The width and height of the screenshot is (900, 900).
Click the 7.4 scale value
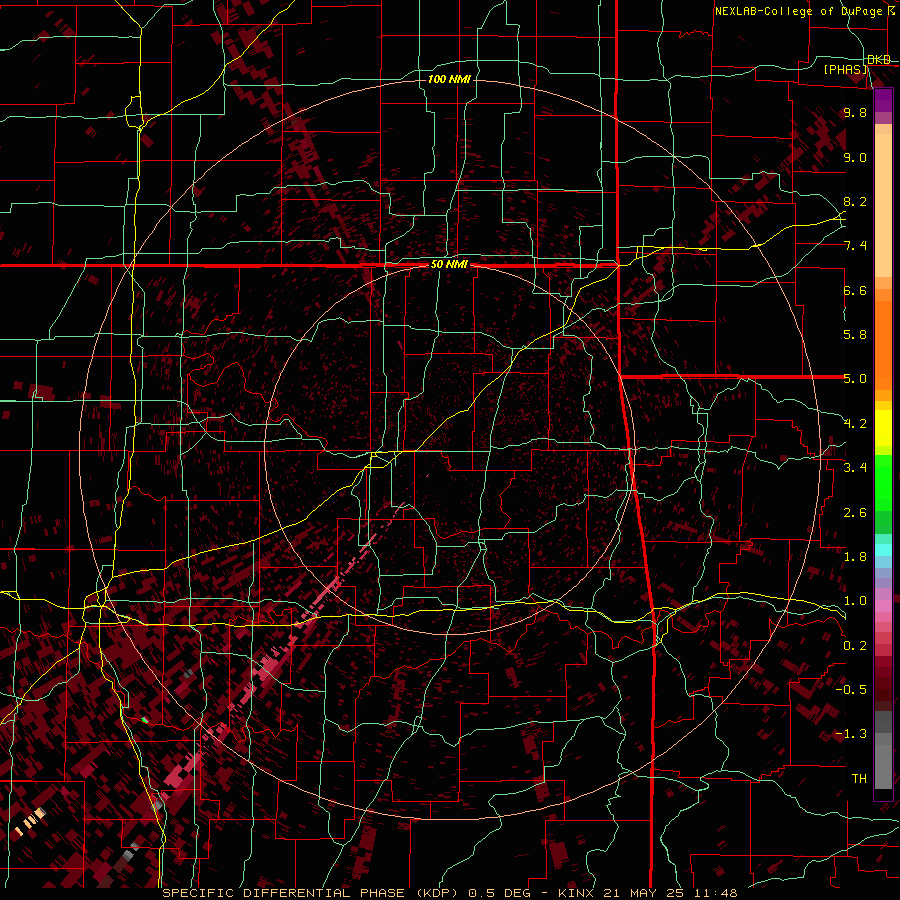pyautogui.click(x=855, y=246)
